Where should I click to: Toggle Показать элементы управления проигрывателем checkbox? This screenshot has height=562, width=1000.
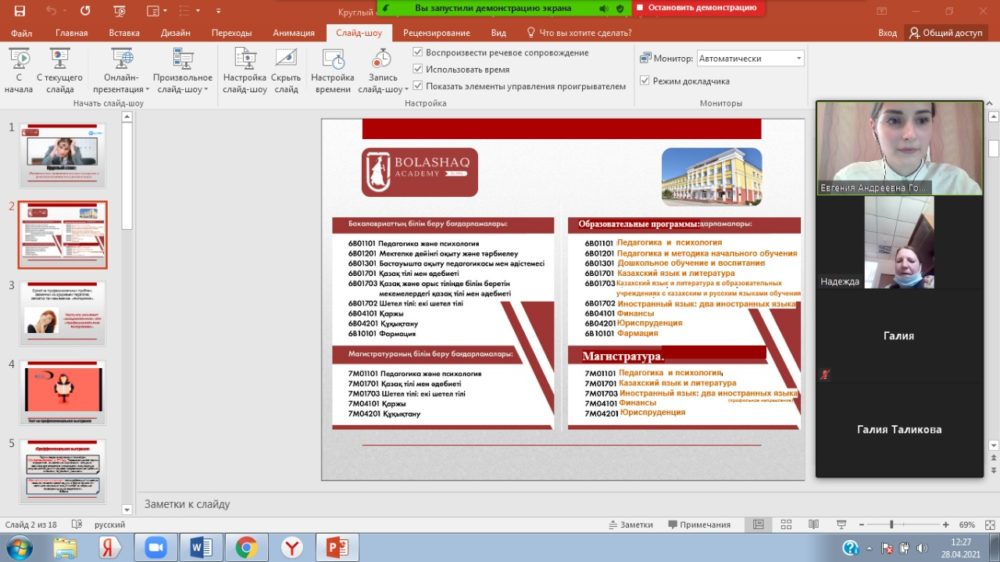pyautogui.click(x=418, y=85)
